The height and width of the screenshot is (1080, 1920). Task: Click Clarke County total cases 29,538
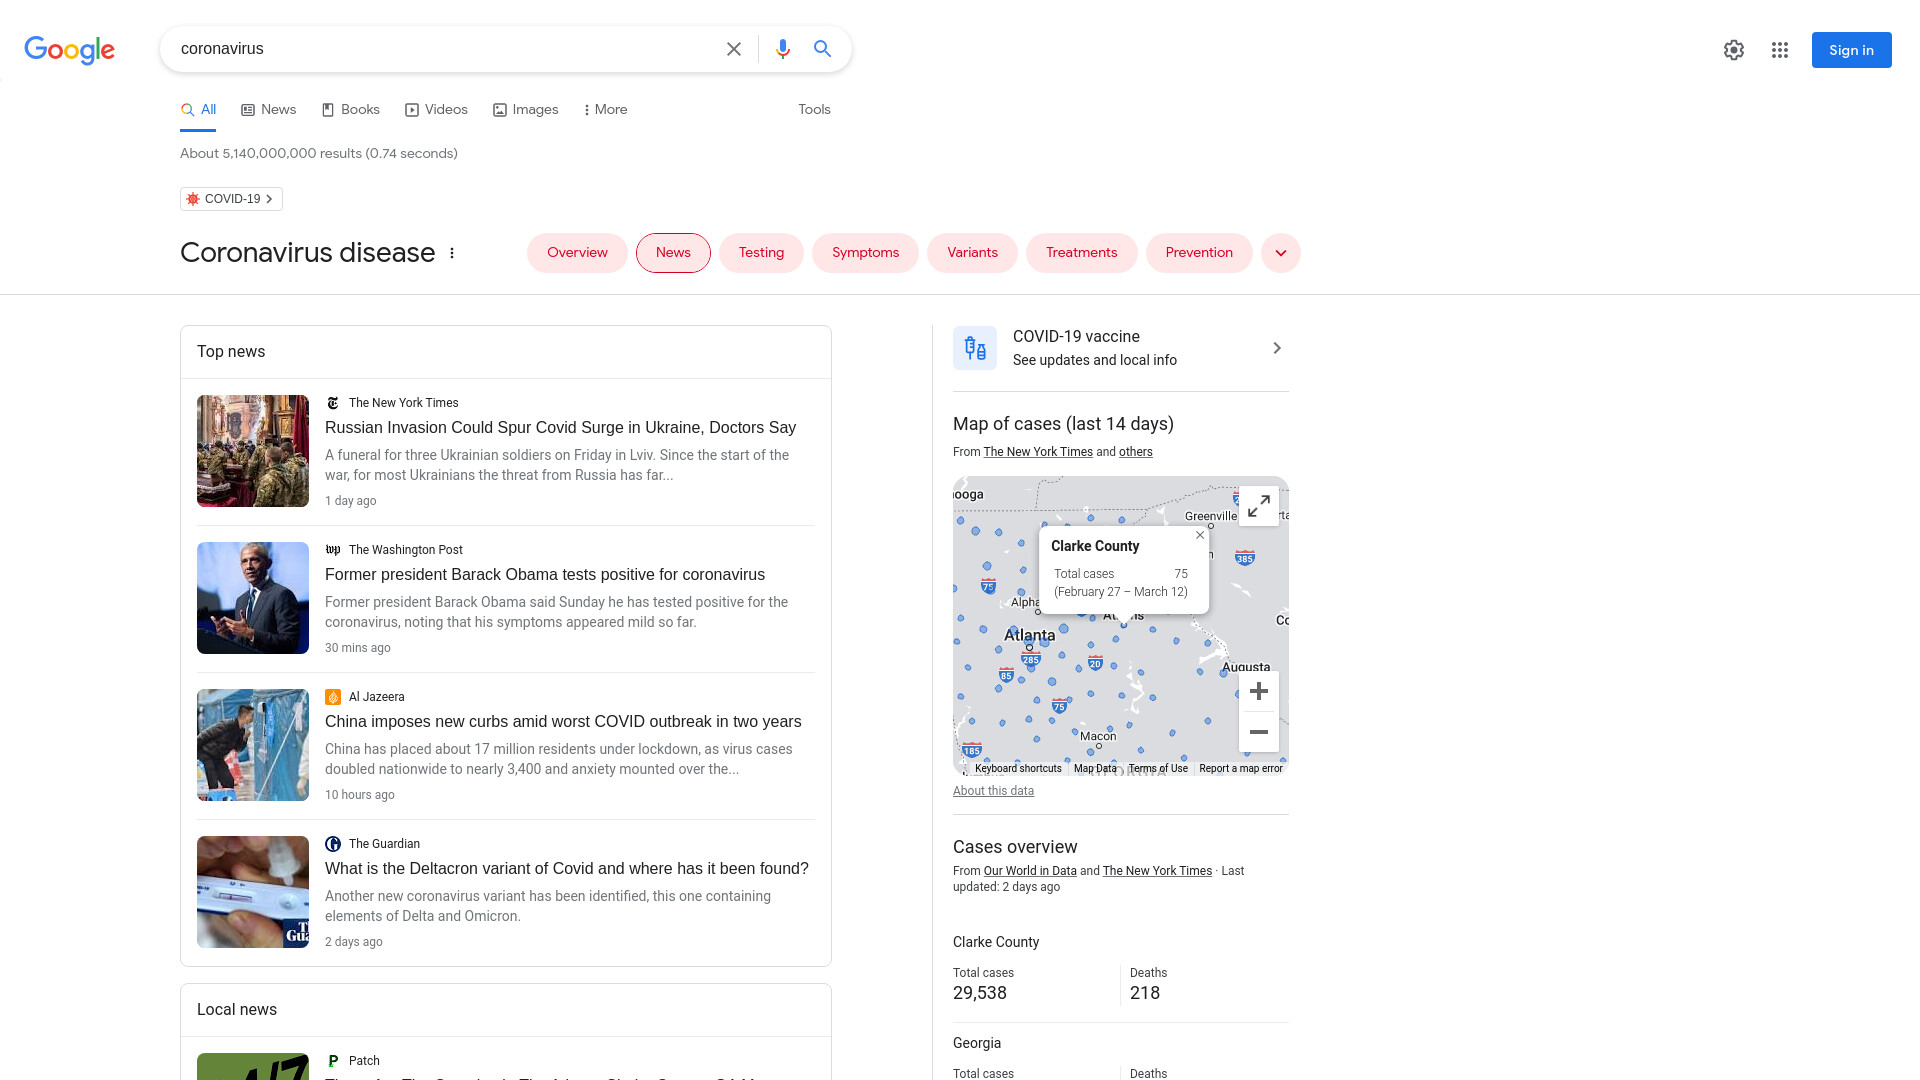click(x=980, y=993)
